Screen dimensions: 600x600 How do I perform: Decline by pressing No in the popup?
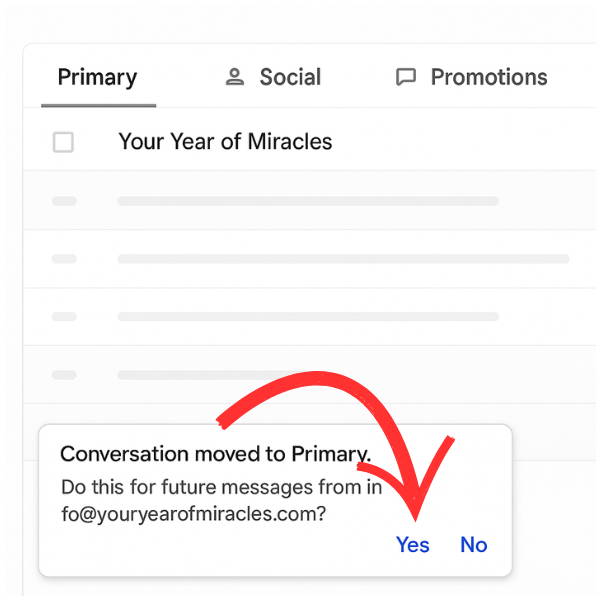[x=473, y=545]
